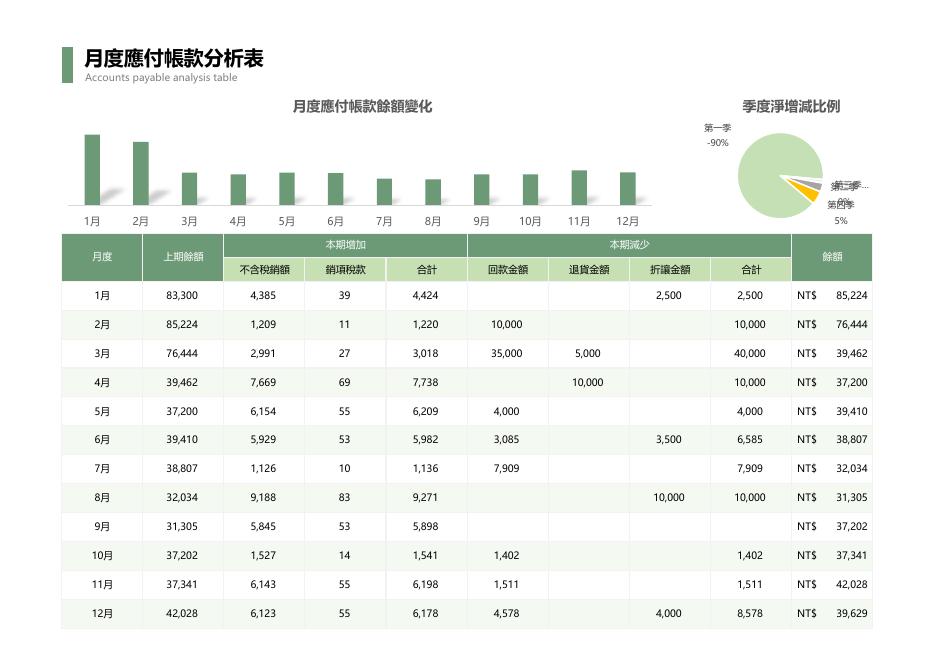Click the 第一季 -90% pie label
The image size is (936, 662).
pyautogui.click(x=718, y=135)
